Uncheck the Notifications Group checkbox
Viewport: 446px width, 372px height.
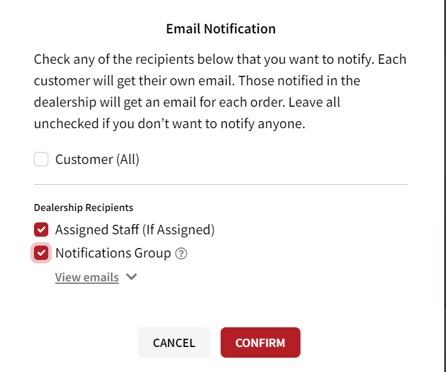click(x=41, y=253)
